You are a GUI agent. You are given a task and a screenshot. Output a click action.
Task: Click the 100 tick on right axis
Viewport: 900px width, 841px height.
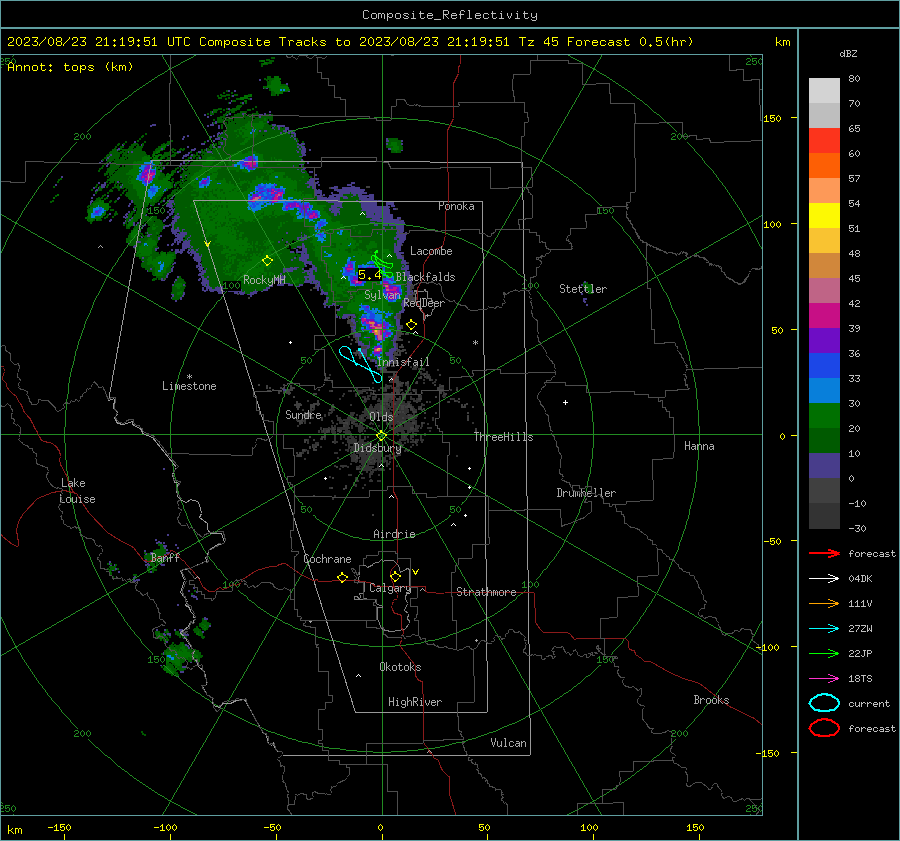(x=773, y=224)
